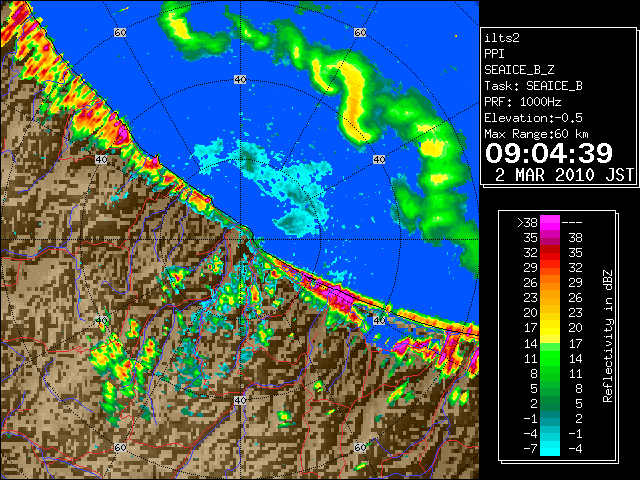Click the bright green swatch beside left '11'
Screen dimensions: 640x480
(x=550, y=358)
